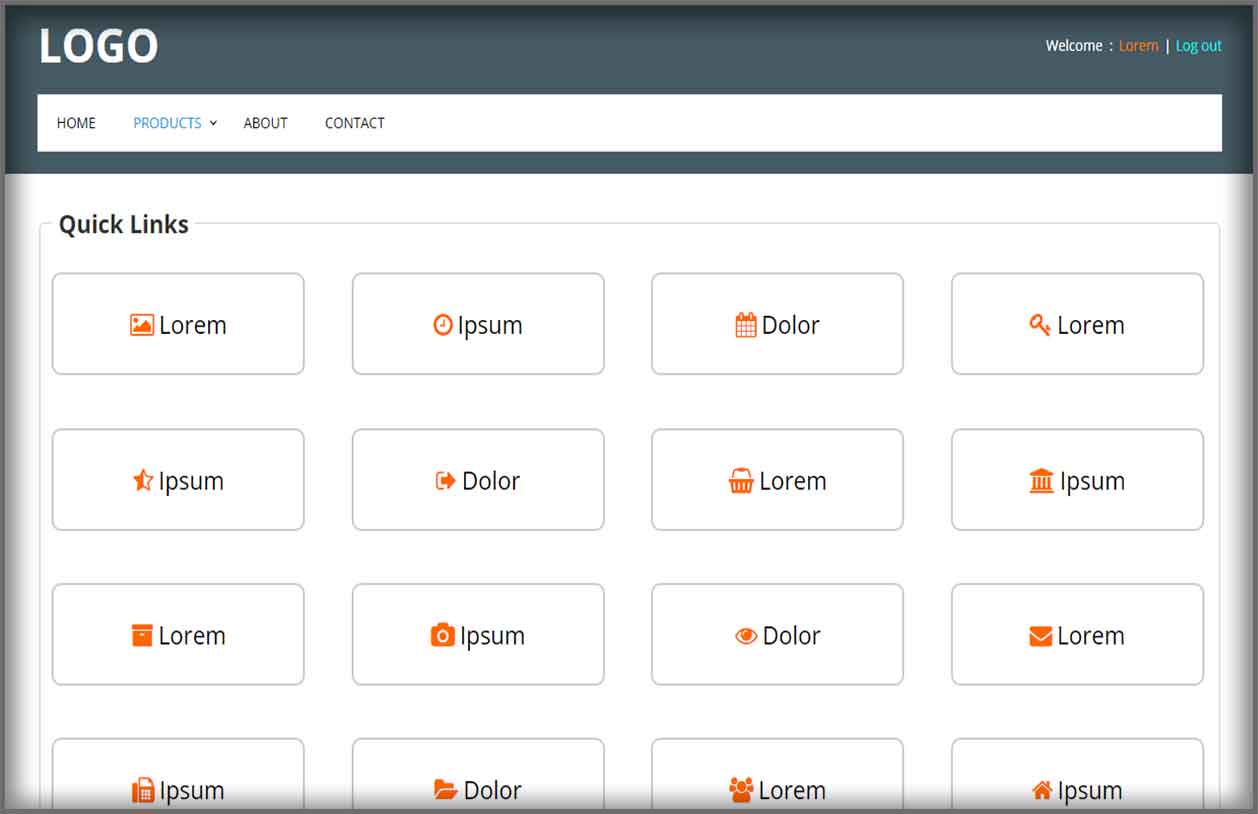Open the Lorem username link
Image resolution: width=1258 pixels, height=814 pixels.
pos(1138,46)
